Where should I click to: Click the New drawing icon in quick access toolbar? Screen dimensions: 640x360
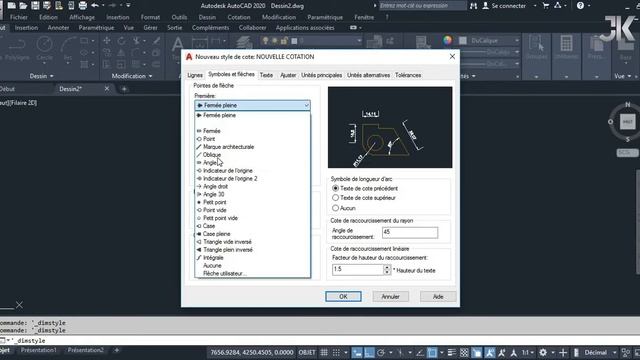(11, 6)
